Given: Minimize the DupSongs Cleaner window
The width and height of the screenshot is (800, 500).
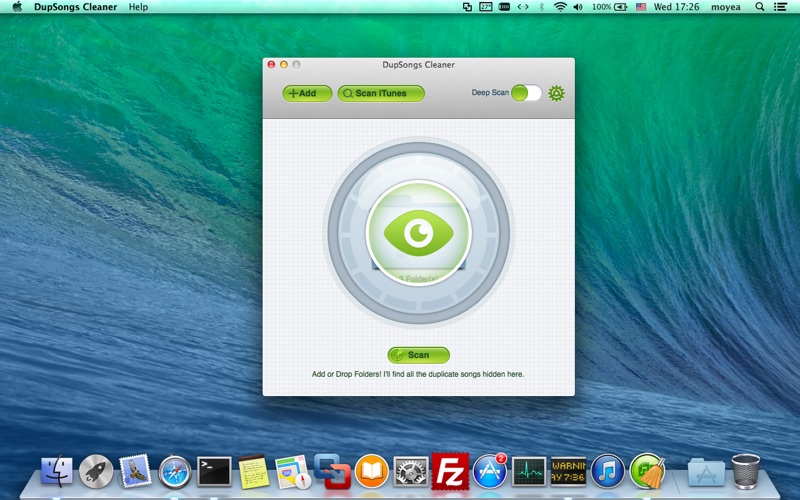Looking at the screenshot, I should coord(284,64).
